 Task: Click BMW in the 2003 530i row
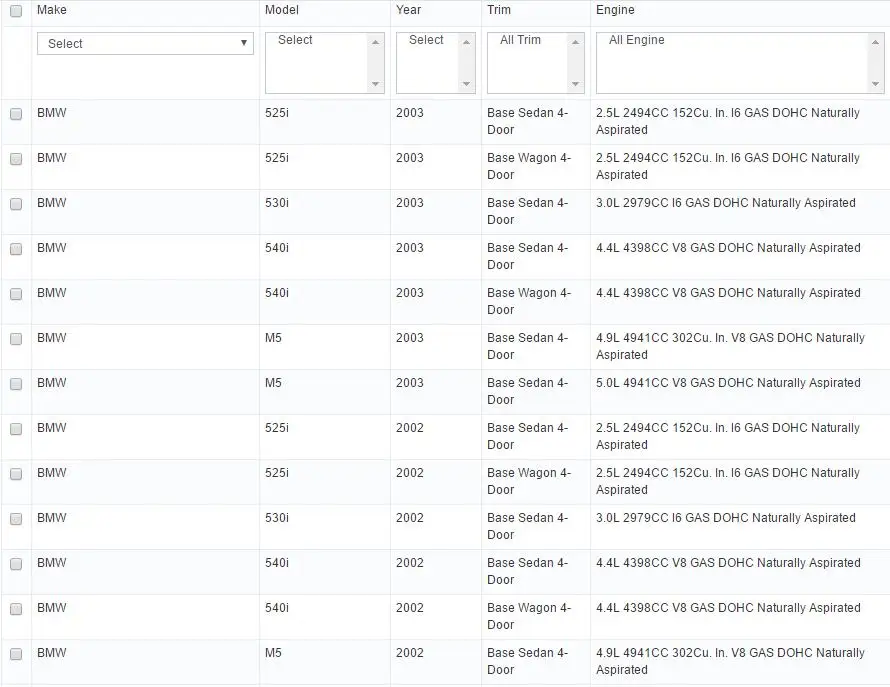point(52,203)
